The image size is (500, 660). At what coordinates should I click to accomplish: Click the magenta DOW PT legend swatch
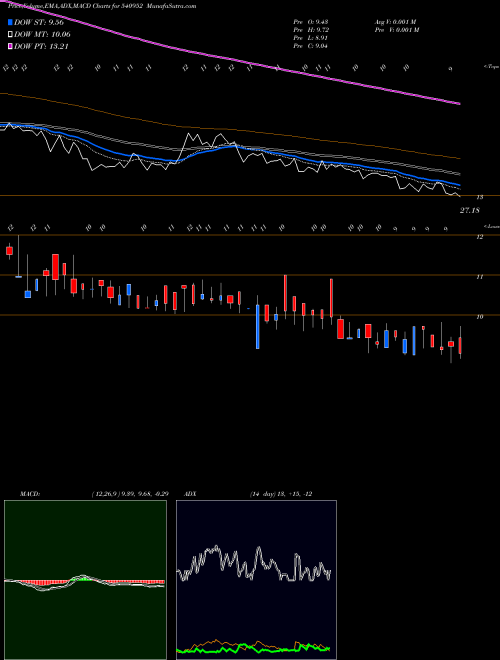point(10,46)
